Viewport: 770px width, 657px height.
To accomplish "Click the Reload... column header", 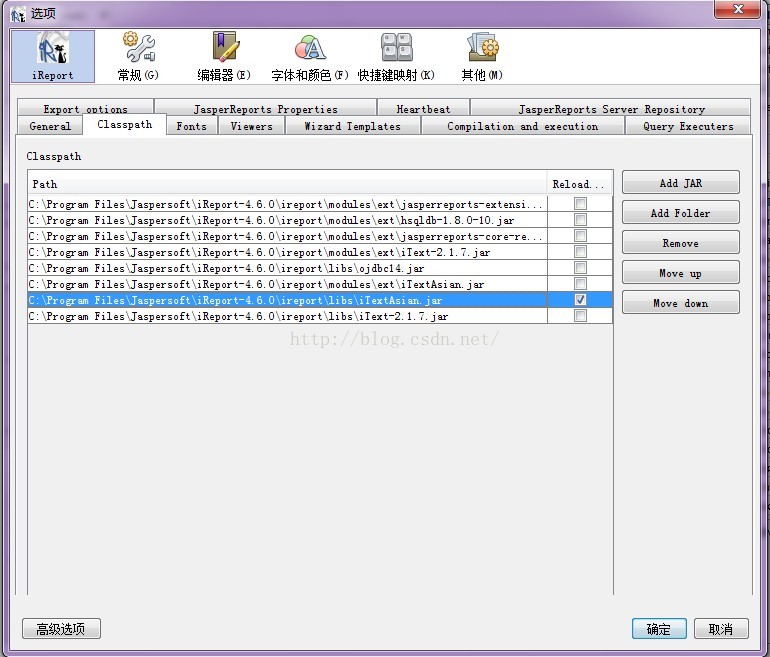I will [580, 184].
